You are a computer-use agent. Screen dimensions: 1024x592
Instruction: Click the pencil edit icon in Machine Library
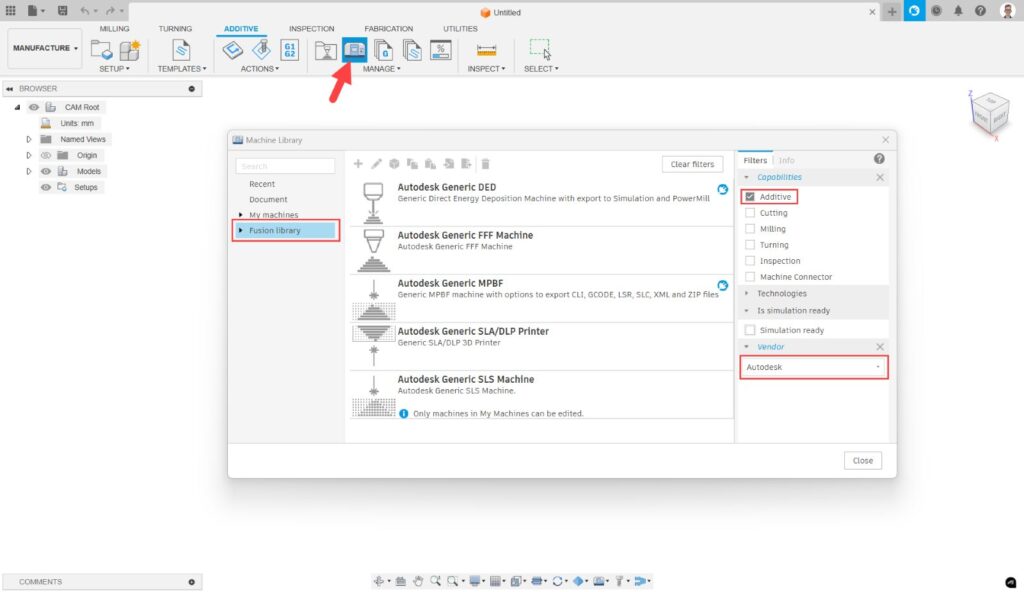[376, 164]
